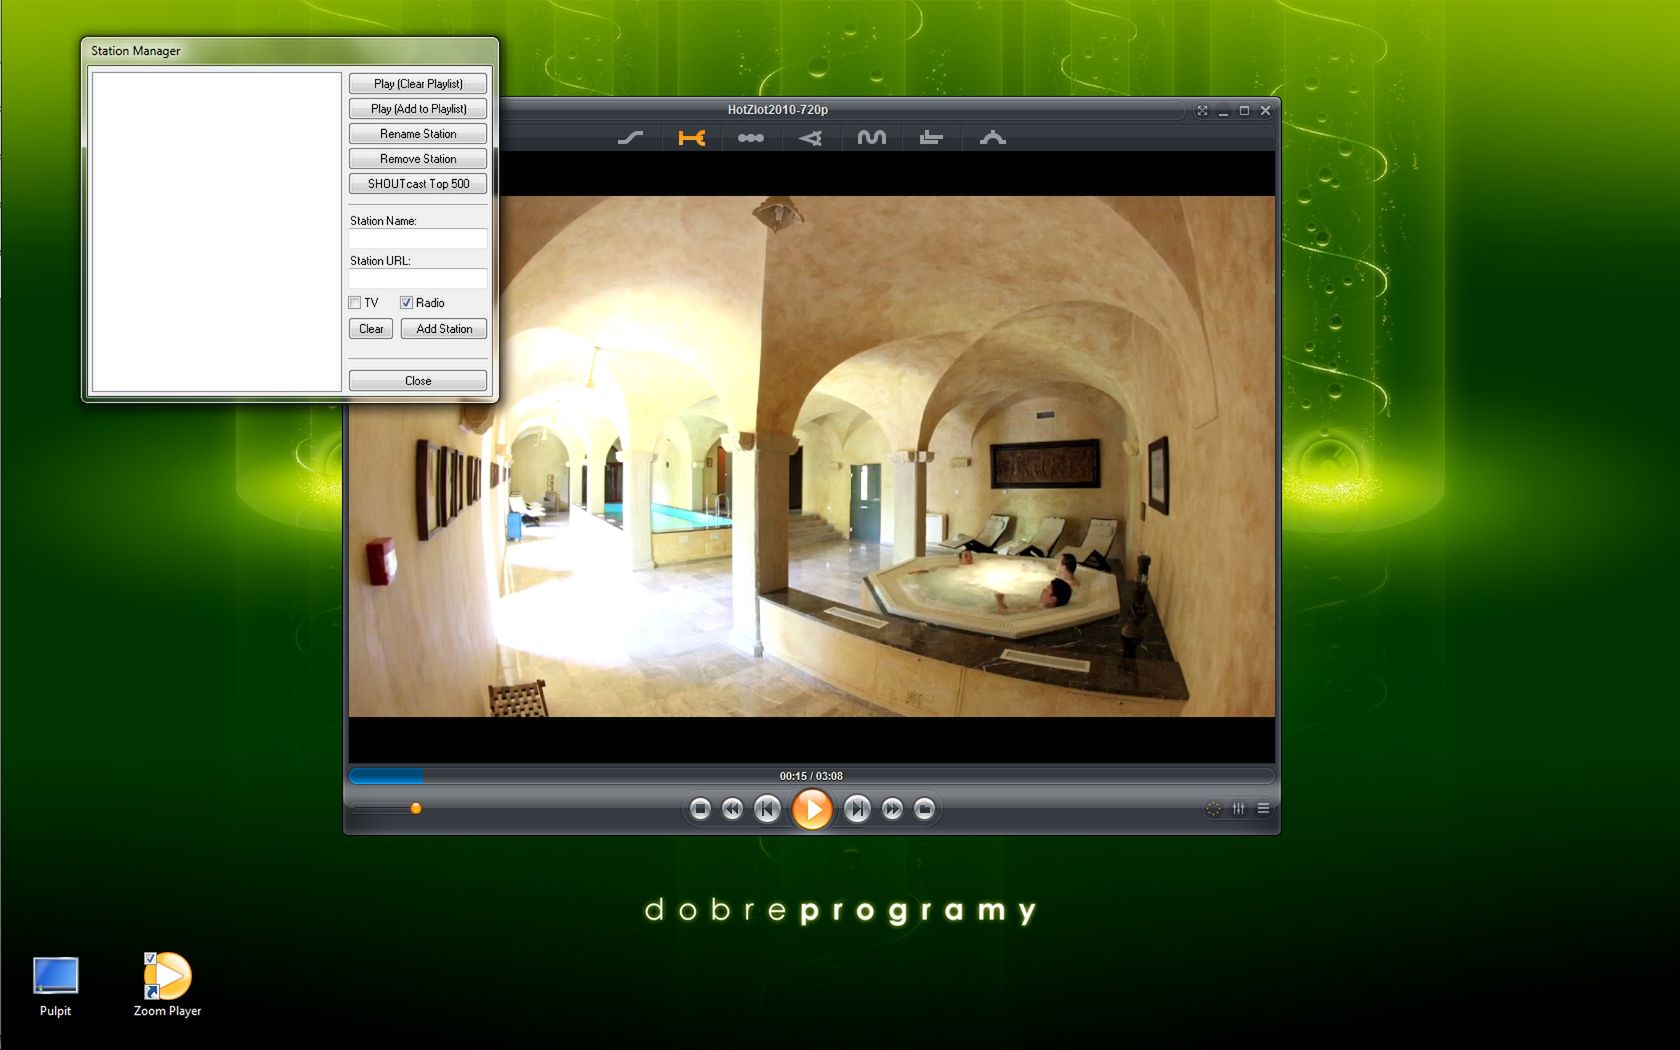The image size is (1680, 1050).
Task: Uncheck the Radio checkbox
Action: click(x=406, y=302)
